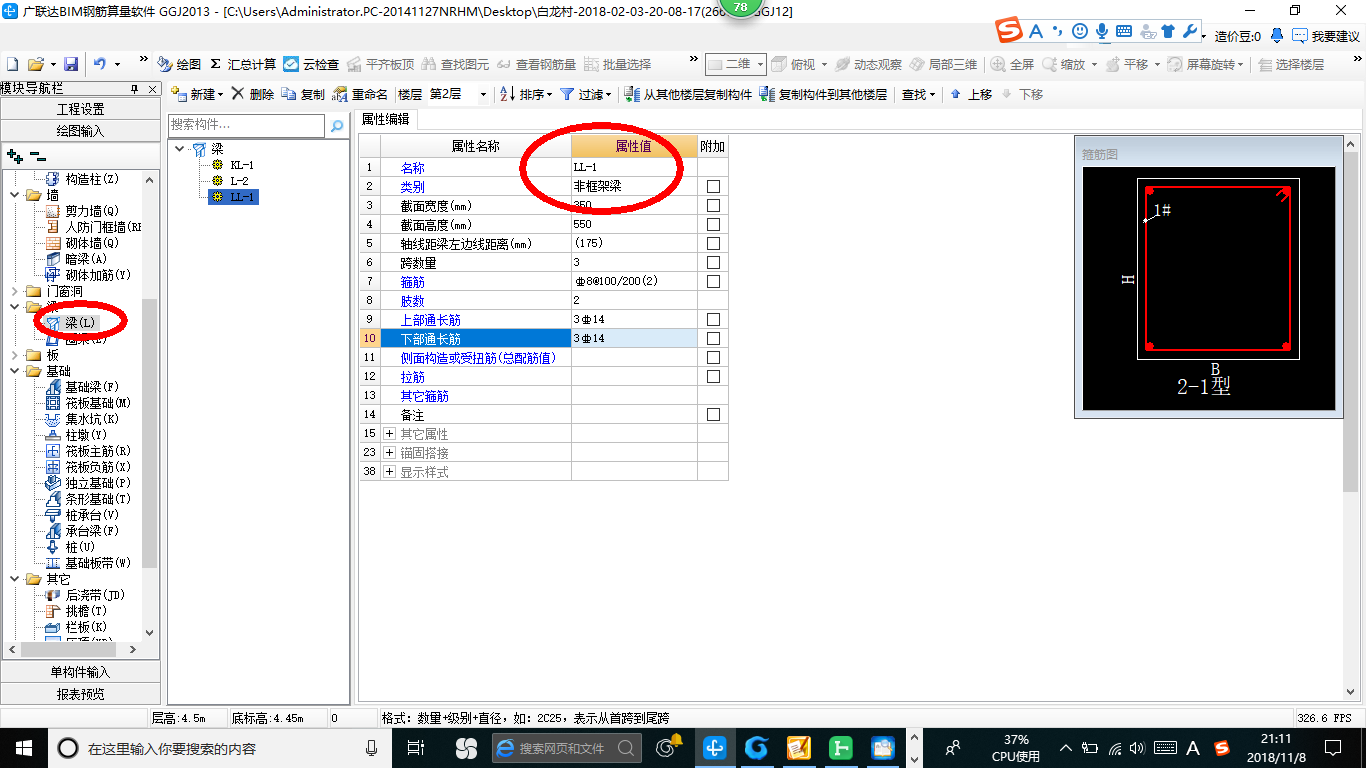Select 暗梁(A) tree item

pyautogui.click(x=86, y=259)
